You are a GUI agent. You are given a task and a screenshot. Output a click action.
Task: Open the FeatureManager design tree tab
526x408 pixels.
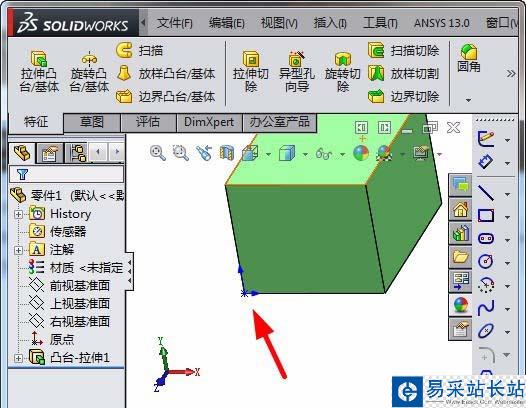[22, 153]
